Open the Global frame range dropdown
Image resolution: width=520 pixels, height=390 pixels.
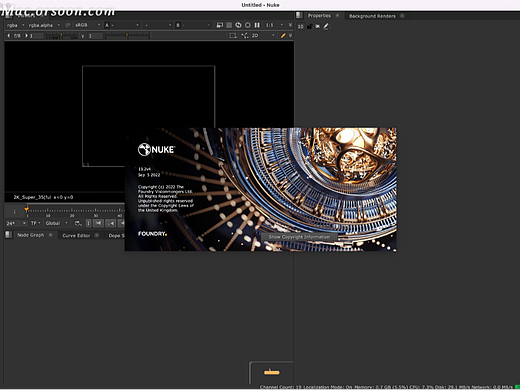pos(57,223)
